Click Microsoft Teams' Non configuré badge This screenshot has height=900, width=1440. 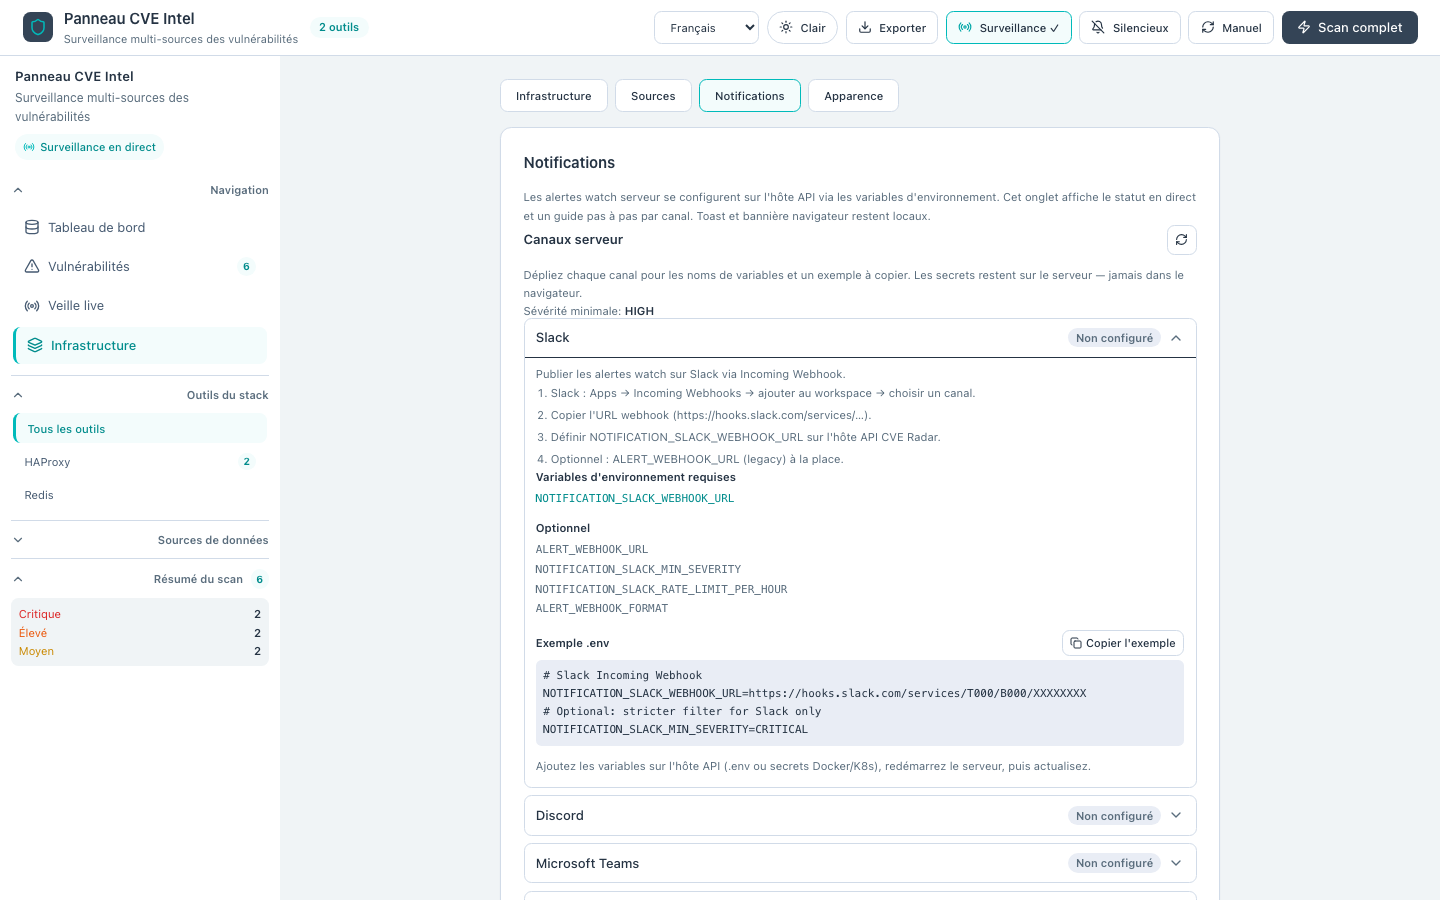(1114, 863)
